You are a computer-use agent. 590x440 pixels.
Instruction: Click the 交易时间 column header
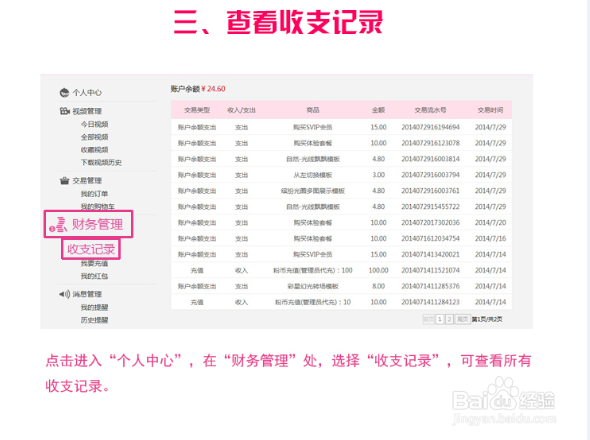click(490, 110)
